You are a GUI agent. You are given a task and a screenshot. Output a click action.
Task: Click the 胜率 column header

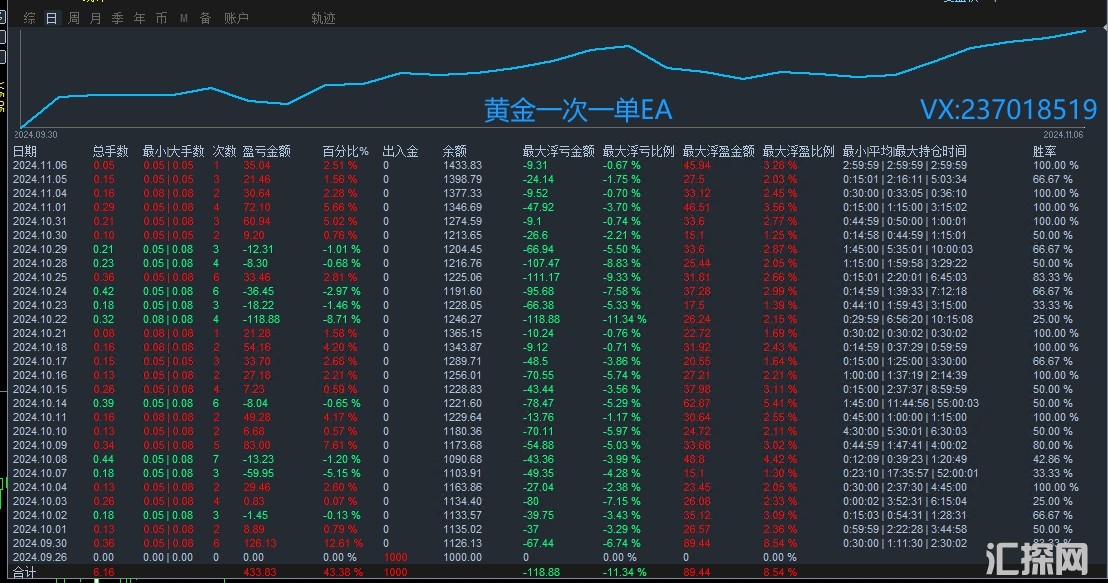pyautogui.click(x=1044, y=151)
